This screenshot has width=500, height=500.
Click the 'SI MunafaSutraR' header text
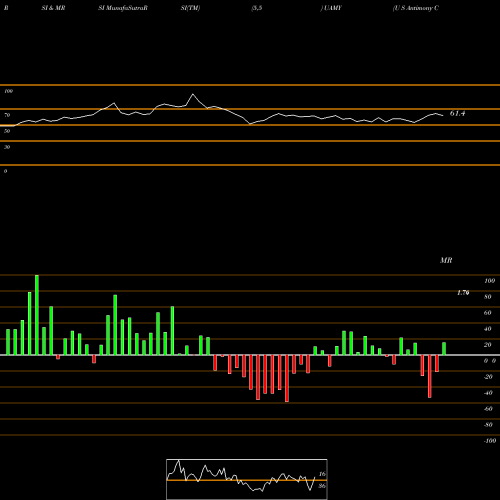point(123,8)
